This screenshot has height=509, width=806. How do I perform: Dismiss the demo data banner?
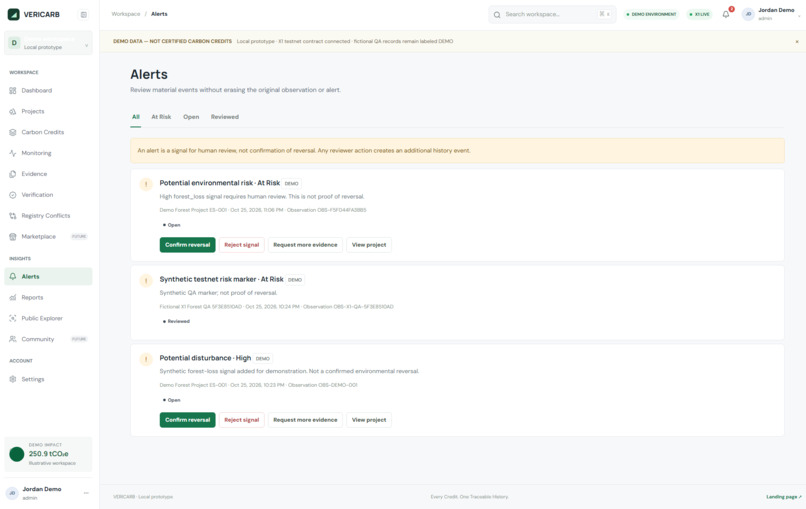click(797, 42)
